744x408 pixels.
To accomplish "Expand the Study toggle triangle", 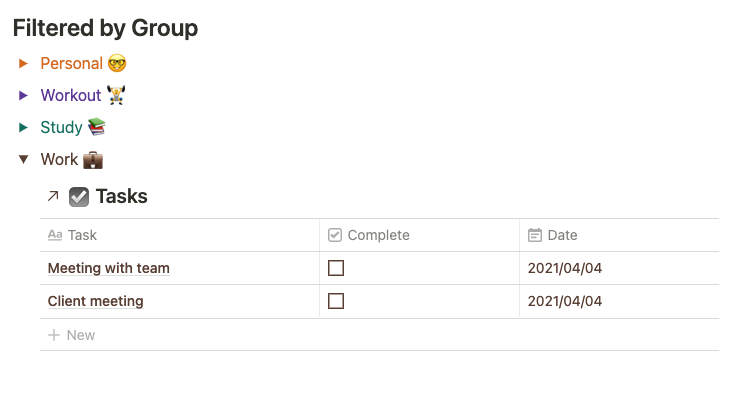I will click(x=24, y=128).
